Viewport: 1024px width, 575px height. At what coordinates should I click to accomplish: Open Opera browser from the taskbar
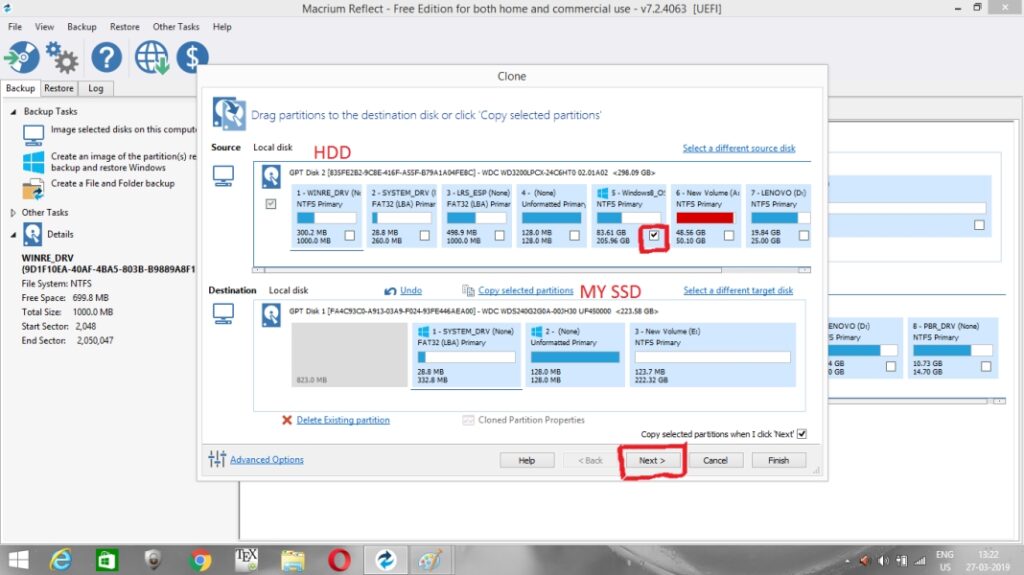[339, 560]
